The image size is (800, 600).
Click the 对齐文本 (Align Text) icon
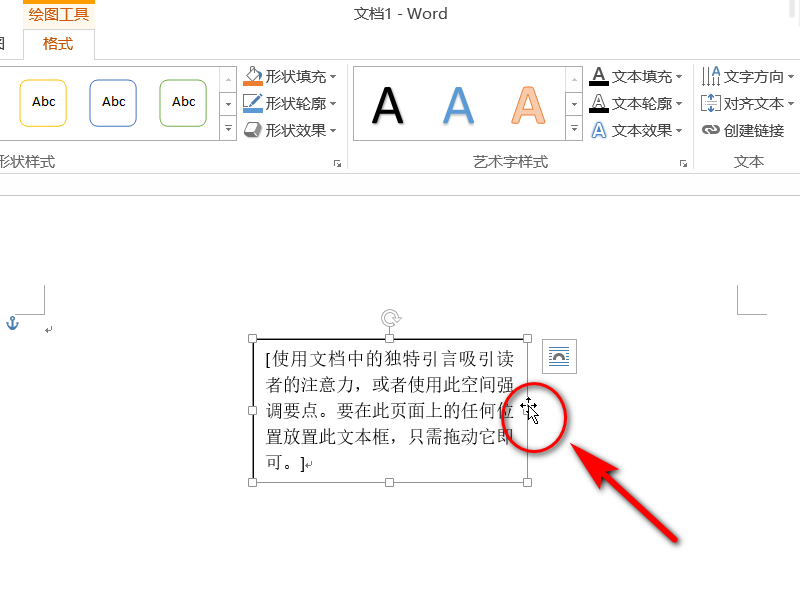coord(712,103)
